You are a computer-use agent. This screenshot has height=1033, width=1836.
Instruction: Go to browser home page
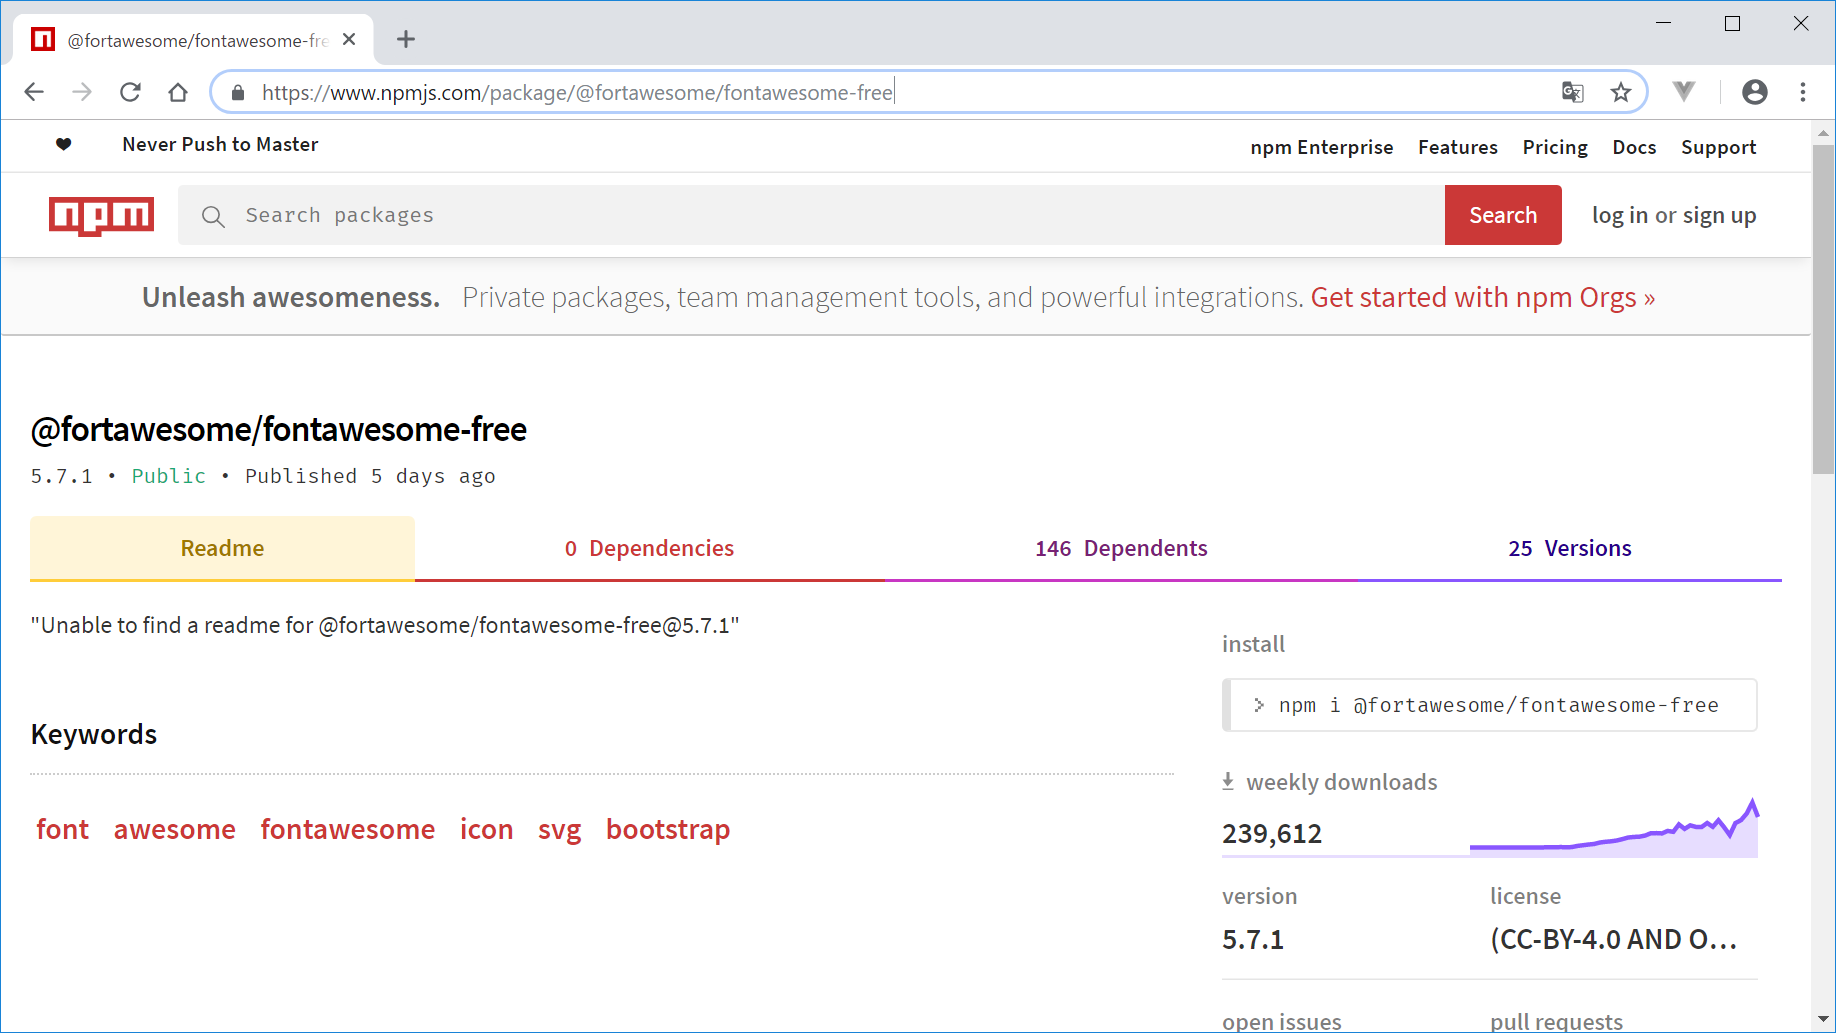point(178,93)
